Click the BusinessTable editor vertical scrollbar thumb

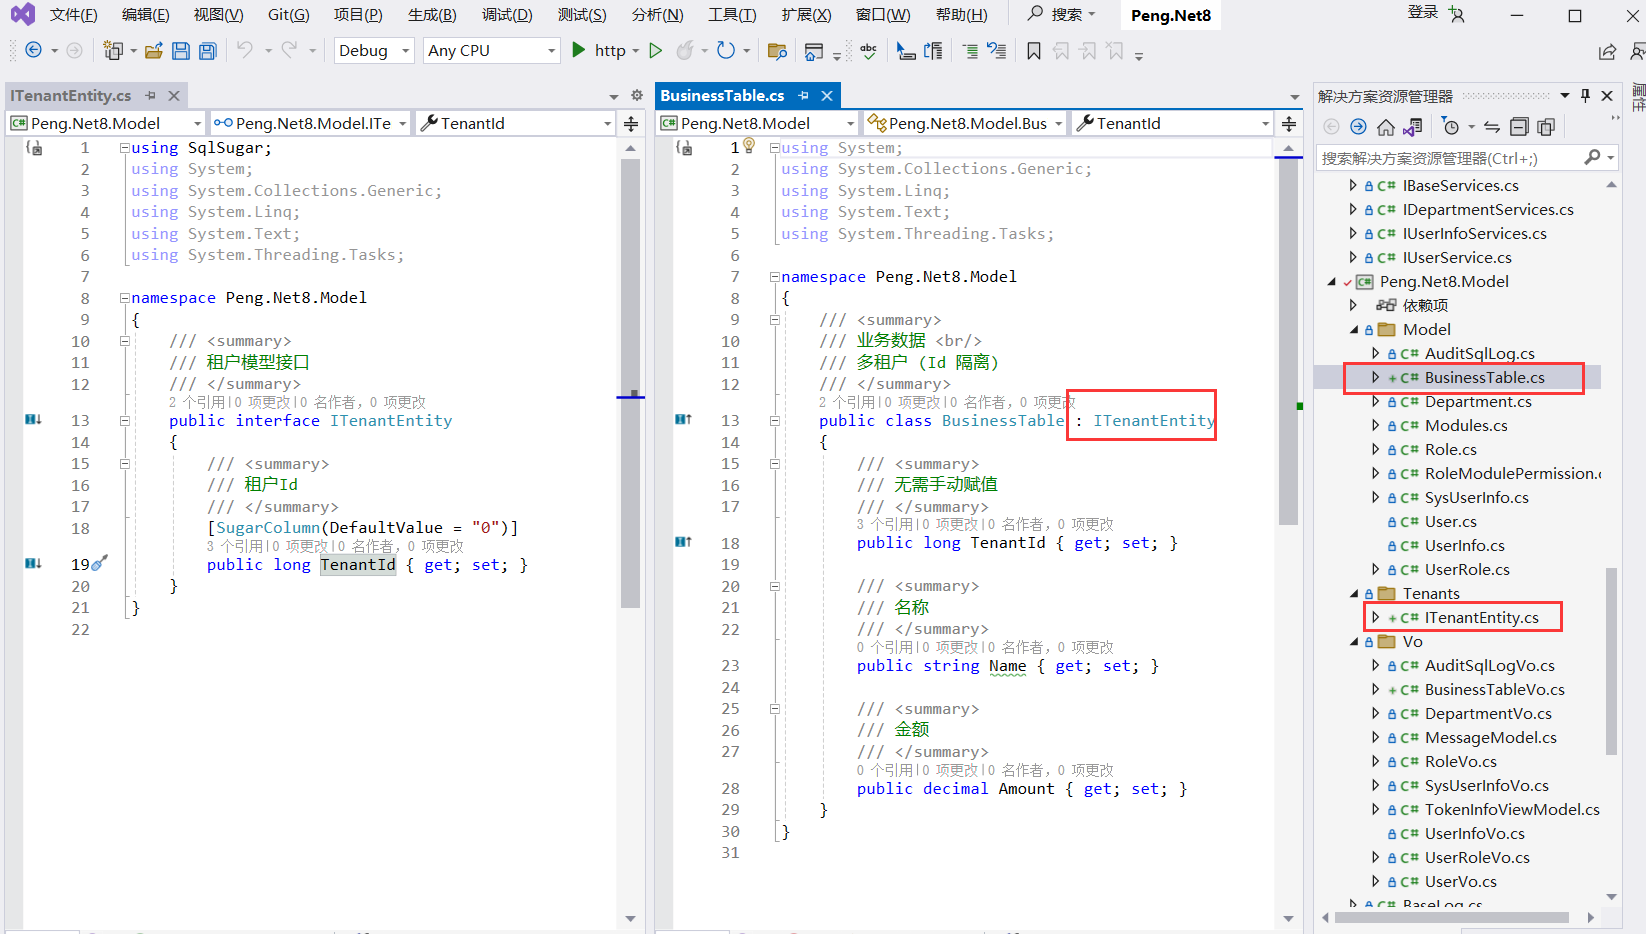click(1288, 341)
